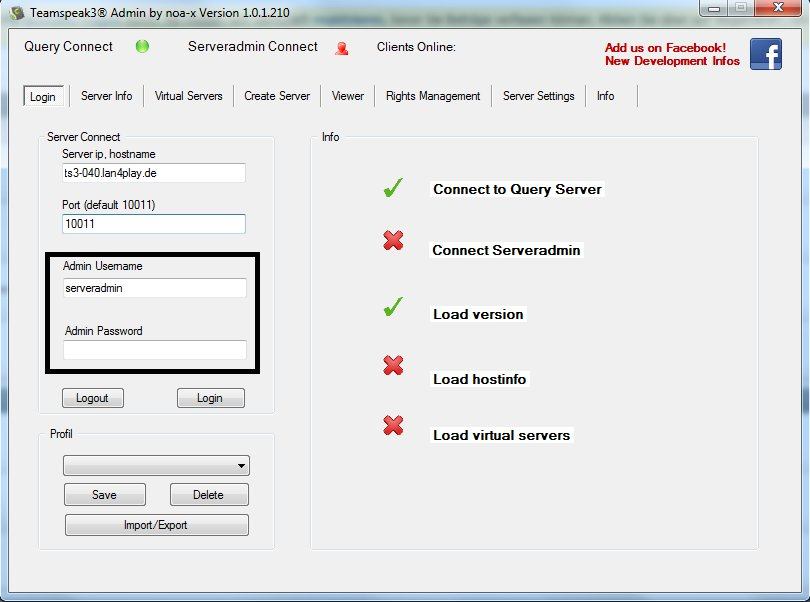The height and width of the screenshot is (602, 810).
Task: Follow the Add us on Facebook link
Action: pyautogui.click(x=672, y=54)
